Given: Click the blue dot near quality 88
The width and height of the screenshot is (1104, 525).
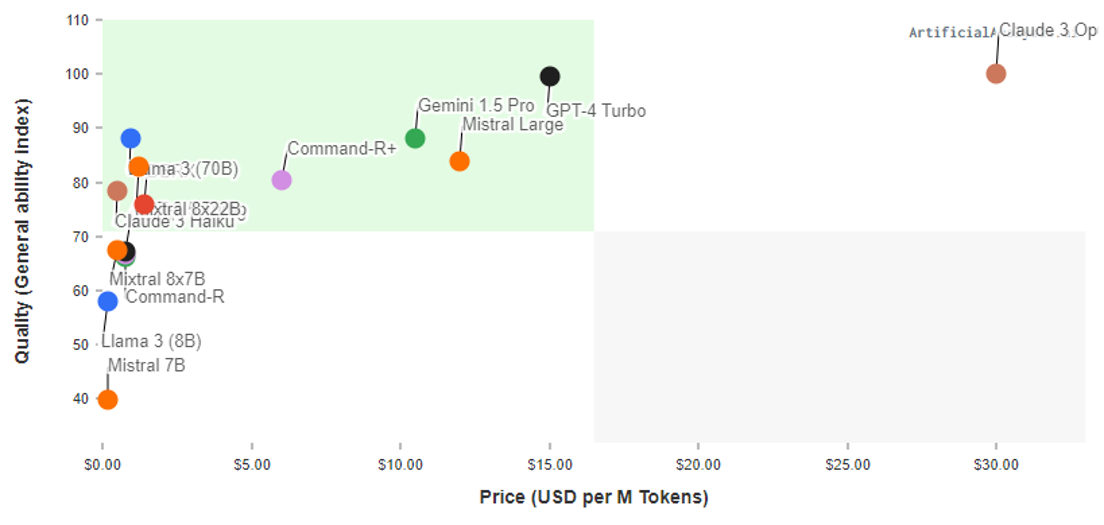Looking at the screenshot, I should (131, 138).
